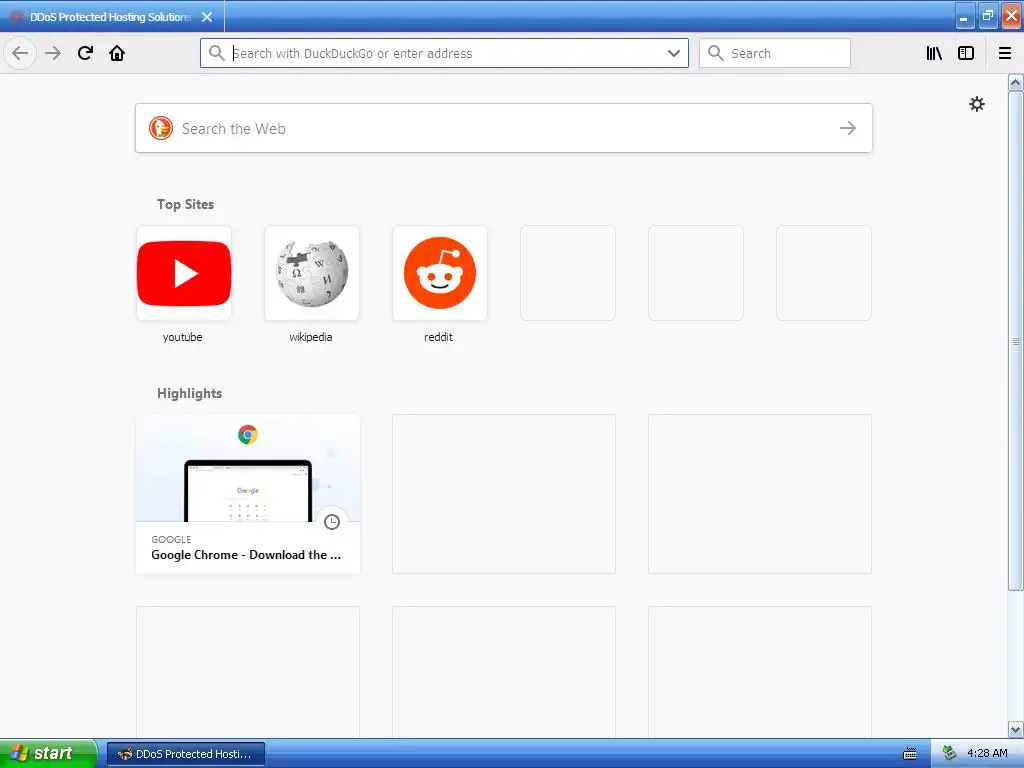This screenshot has height=768, width=1024.
Task: Close the DDoS Protected Hosting tab
Action: (x=207, y=17)
